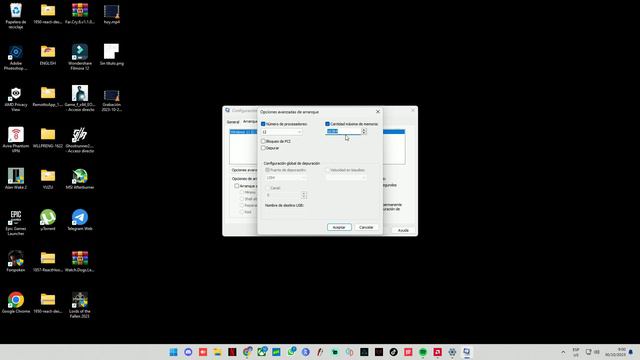Open the Papelera de reciclaje icon

coord(16,16)
